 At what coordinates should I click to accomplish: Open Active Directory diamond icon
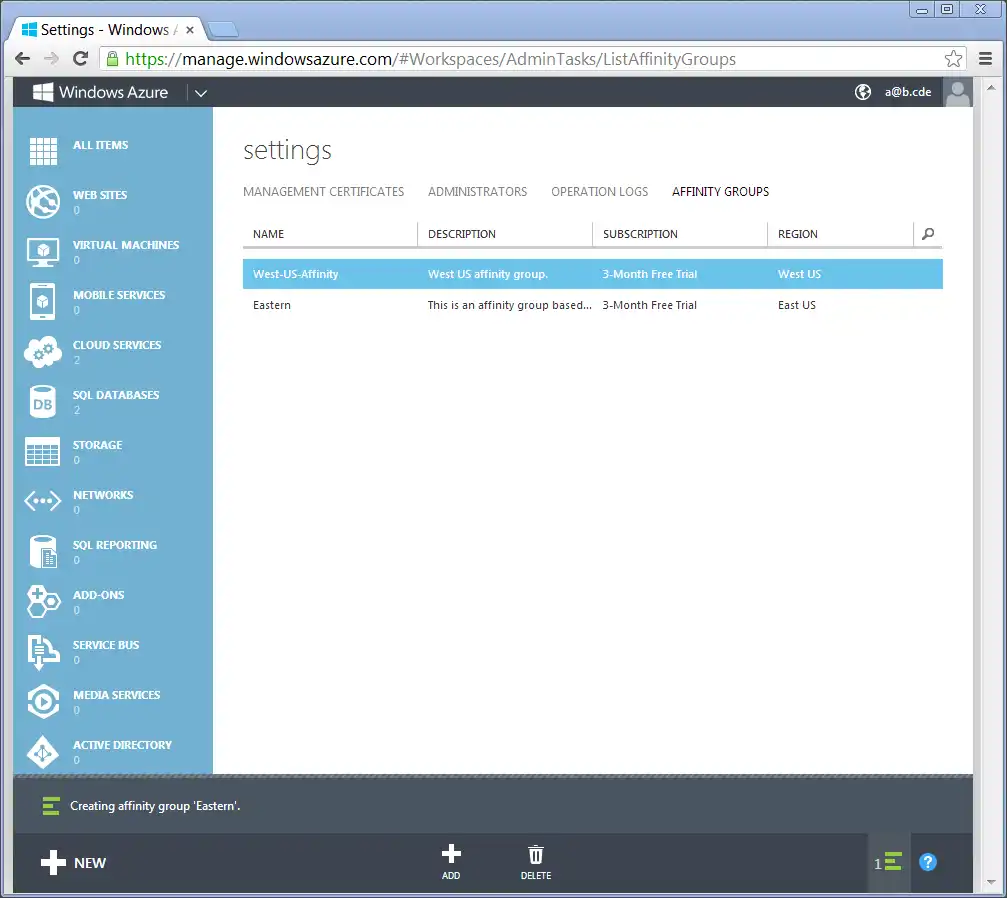[x=43, y=752]
